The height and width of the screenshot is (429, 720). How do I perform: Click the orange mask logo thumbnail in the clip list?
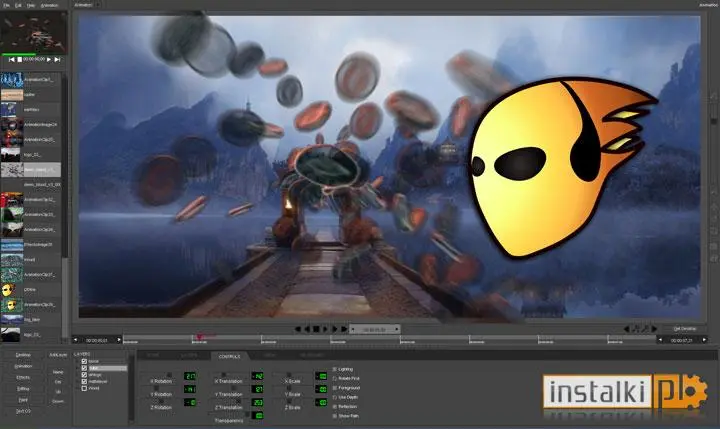point(8,290)
